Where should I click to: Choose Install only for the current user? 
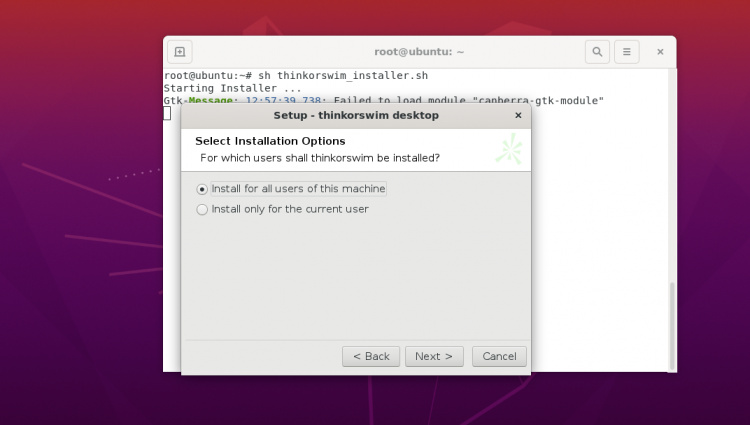coord(203,210)
